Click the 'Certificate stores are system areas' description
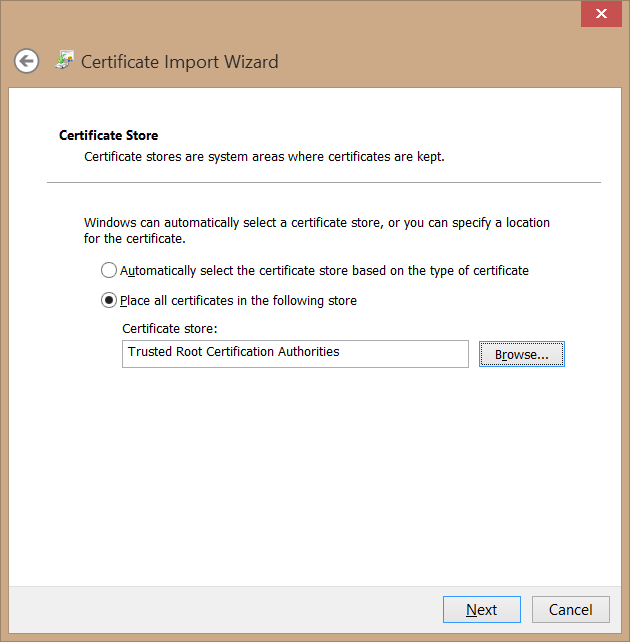 pyautogui.click(x=264, y=157)
